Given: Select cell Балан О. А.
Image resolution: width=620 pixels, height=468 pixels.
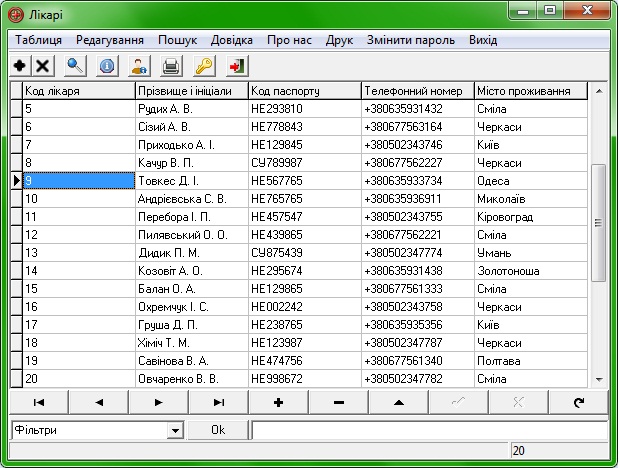Looking at the screenshot, I should pos(192,289).
